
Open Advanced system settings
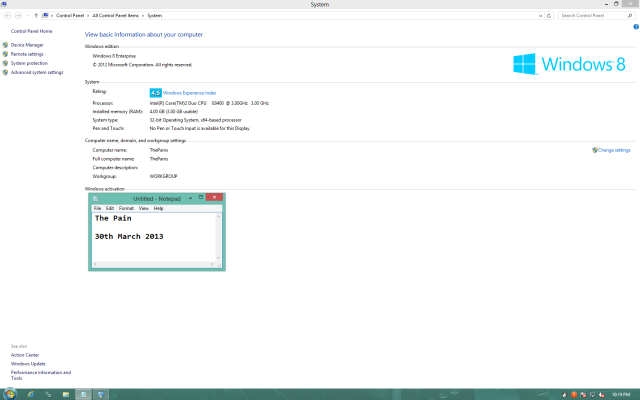pos(37,72)
